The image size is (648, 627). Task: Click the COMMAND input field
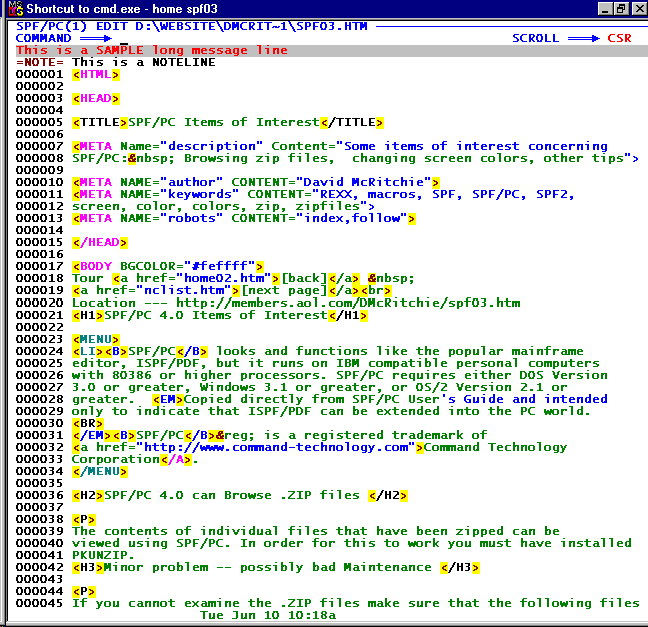click(310, 38)
